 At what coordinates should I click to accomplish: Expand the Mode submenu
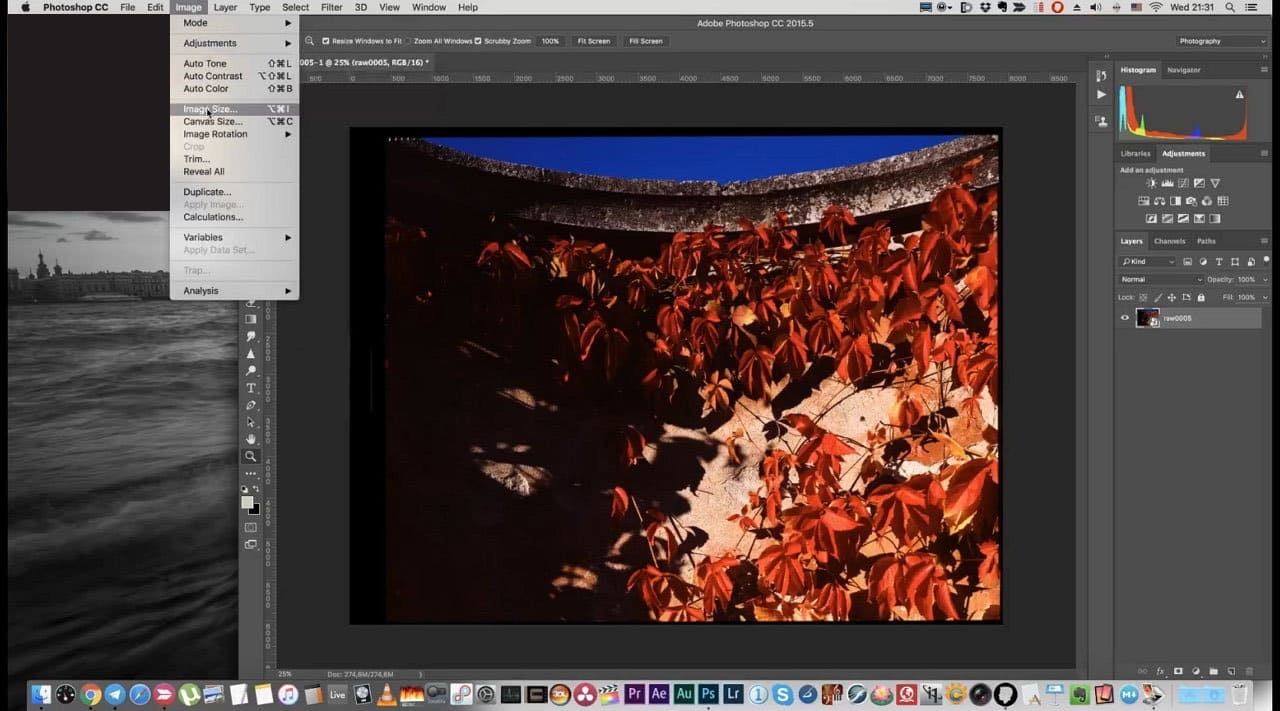pos(234,22)
